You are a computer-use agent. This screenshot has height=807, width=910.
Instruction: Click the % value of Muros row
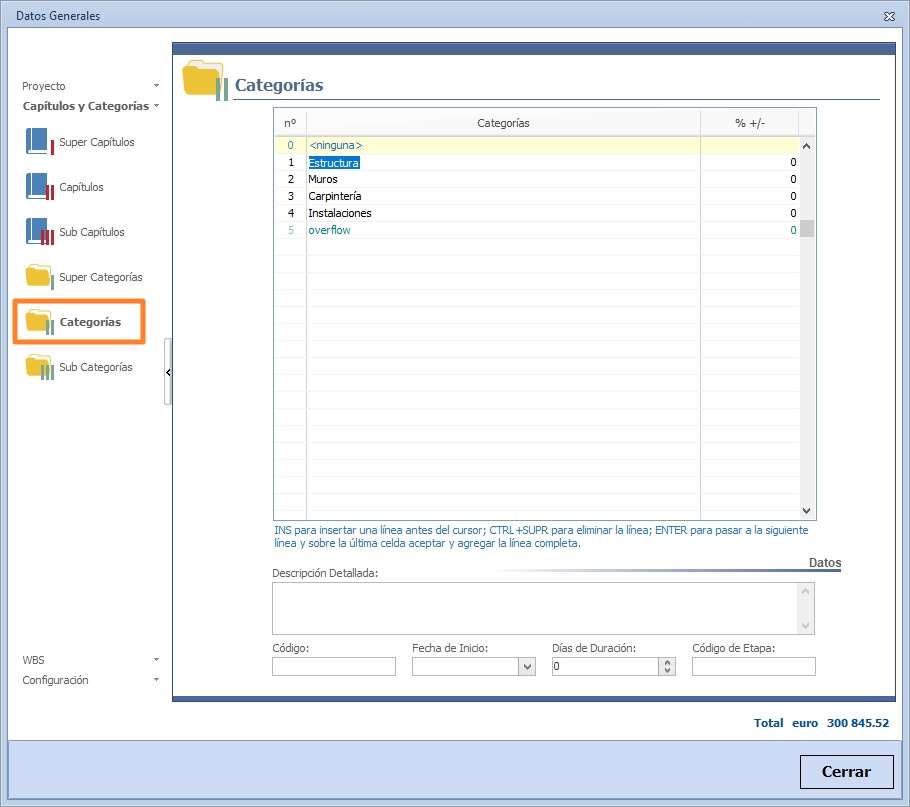(x=750, y=179)
